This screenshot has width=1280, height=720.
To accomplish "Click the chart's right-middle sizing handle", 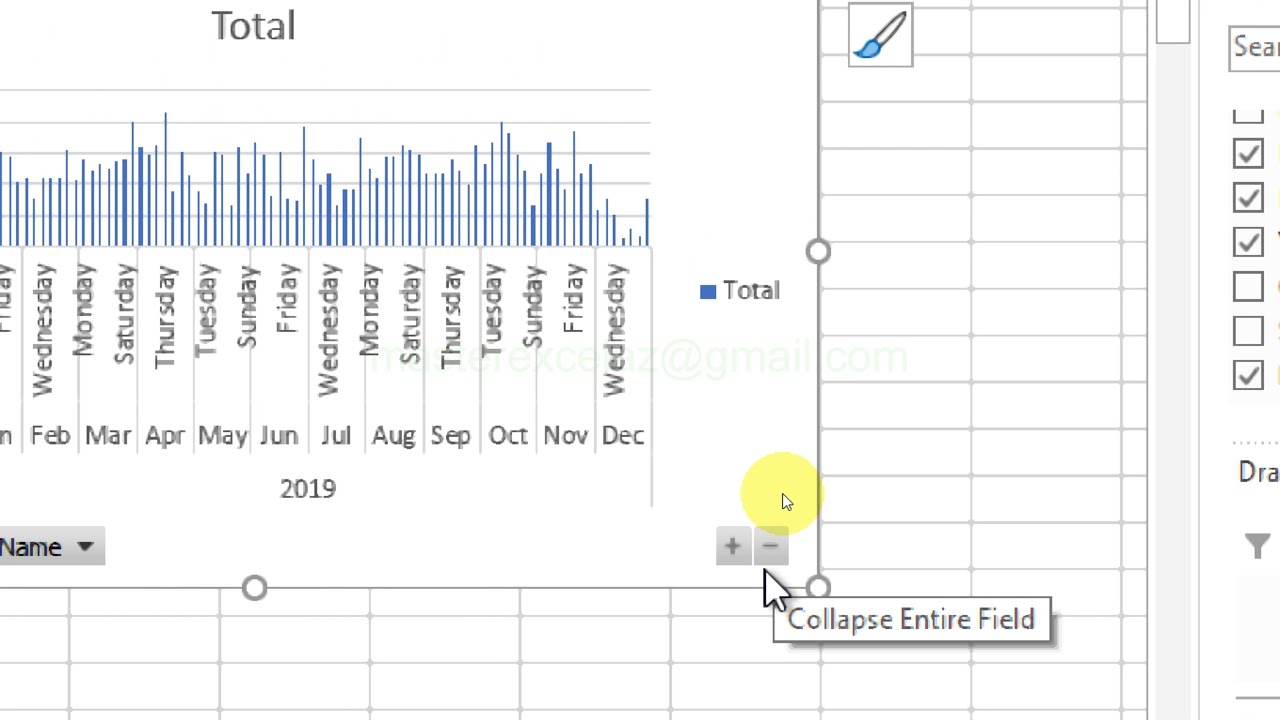I will pos(818,251).
